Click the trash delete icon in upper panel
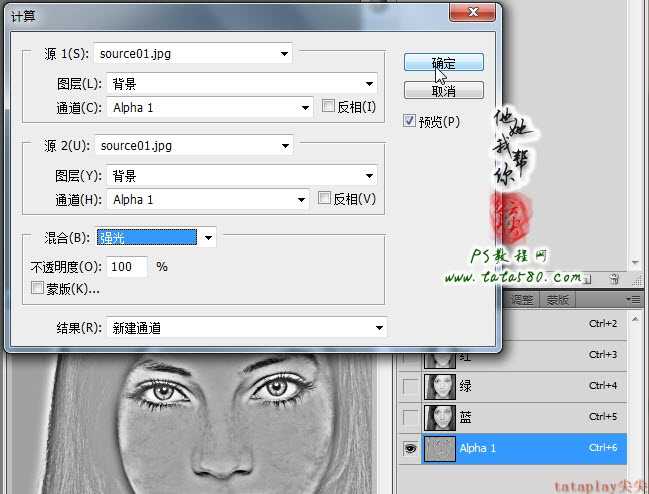Viewport: 649px width, 494px height. click(x=614, y=278)
